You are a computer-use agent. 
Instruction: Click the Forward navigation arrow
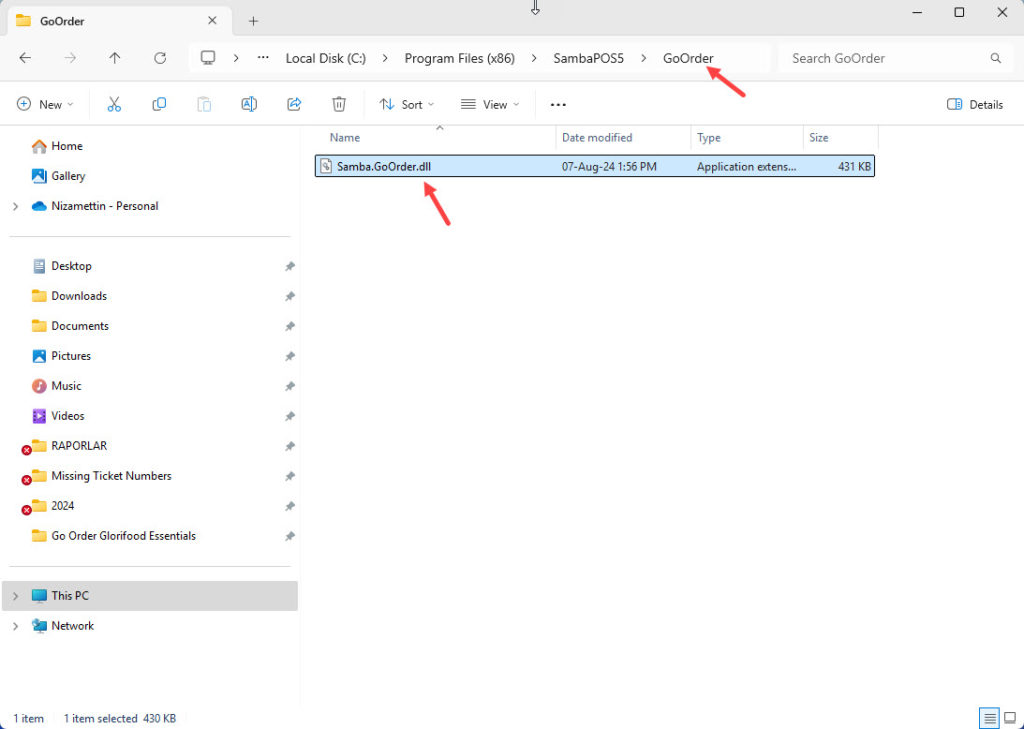[70, 58]
